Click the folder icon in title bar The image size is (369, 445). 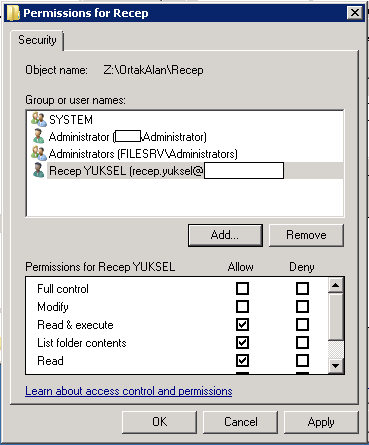click(13, 13)
